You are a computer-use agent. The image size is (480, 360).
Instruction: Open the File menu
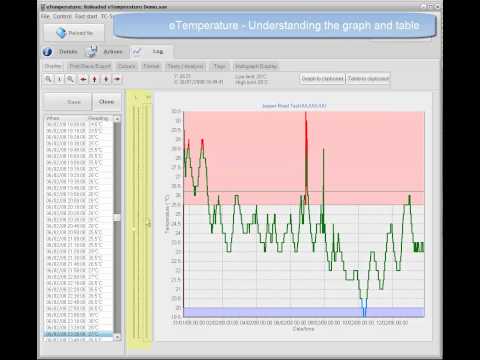click(45, 16)
